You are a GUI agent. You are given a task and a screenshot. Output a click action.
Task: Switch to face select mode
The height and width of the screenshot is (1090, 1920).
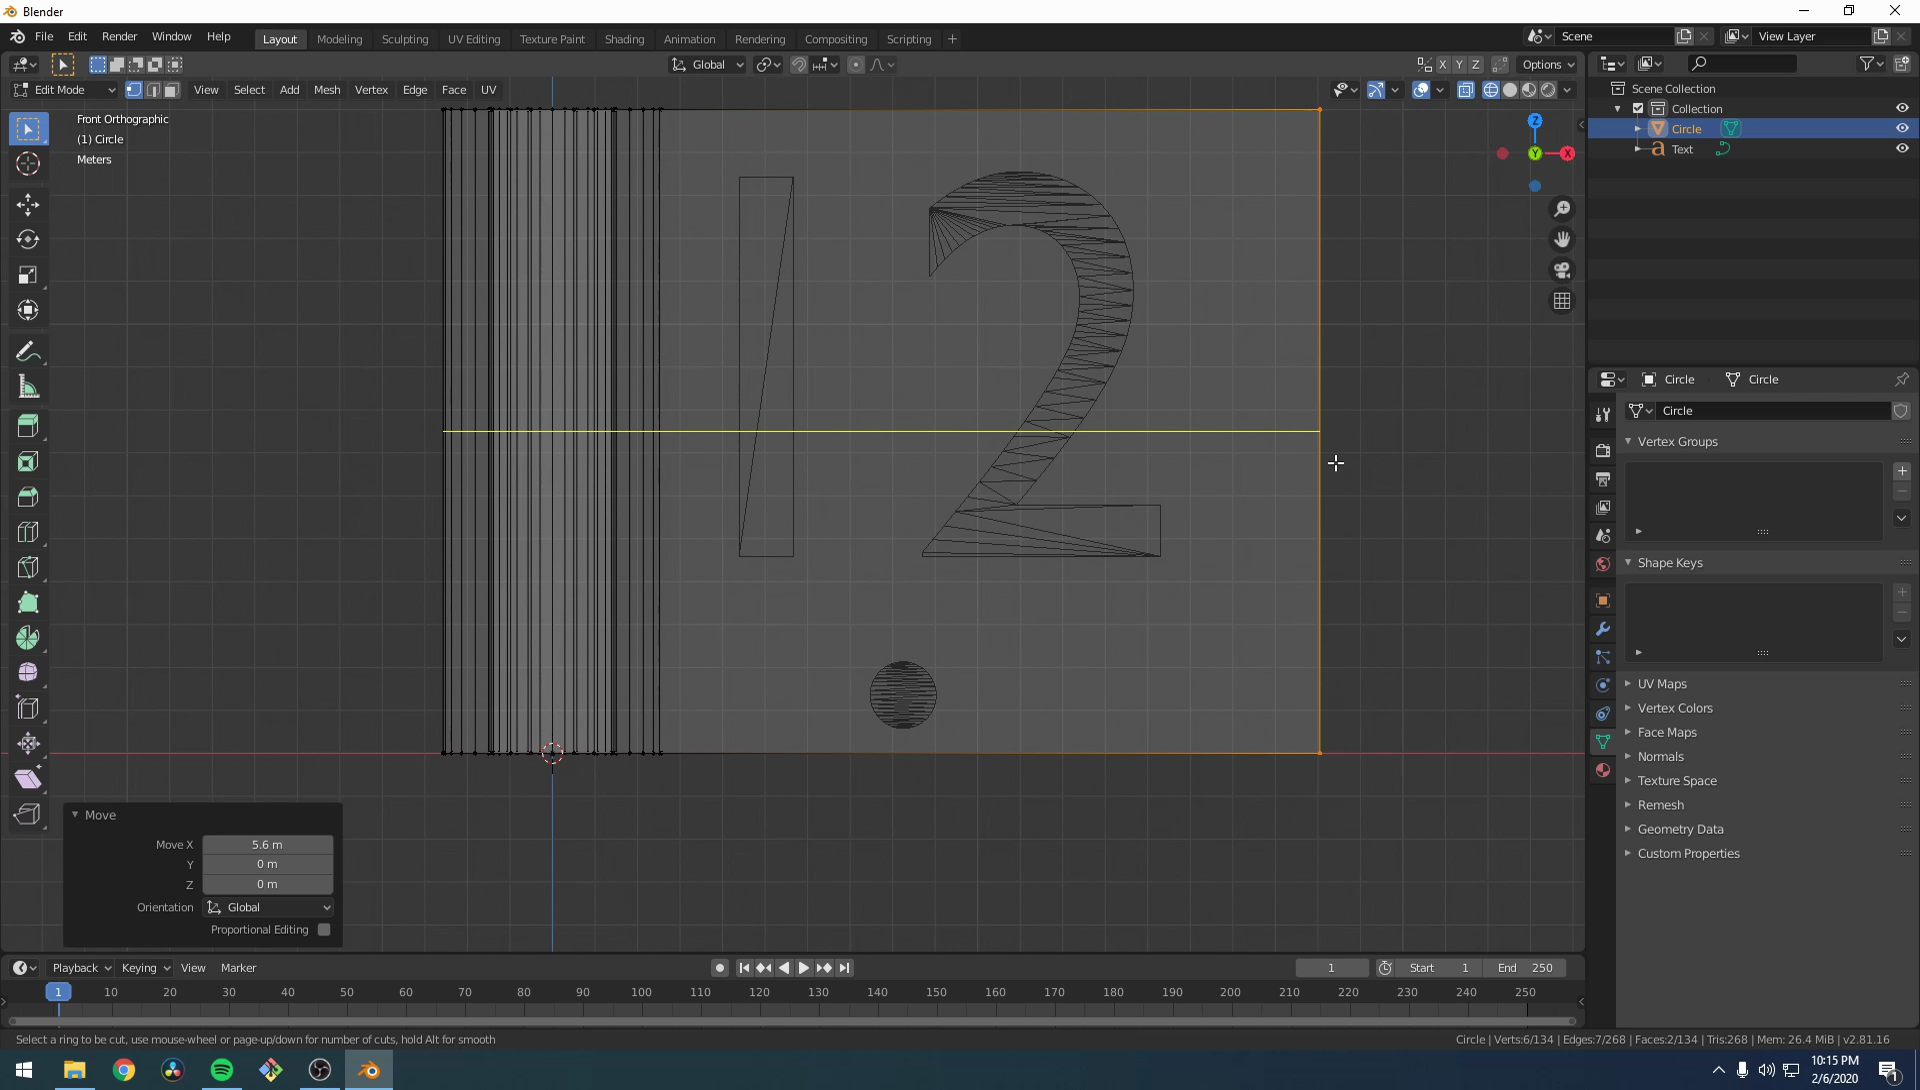pyautogui.click(x=171, y=90)
